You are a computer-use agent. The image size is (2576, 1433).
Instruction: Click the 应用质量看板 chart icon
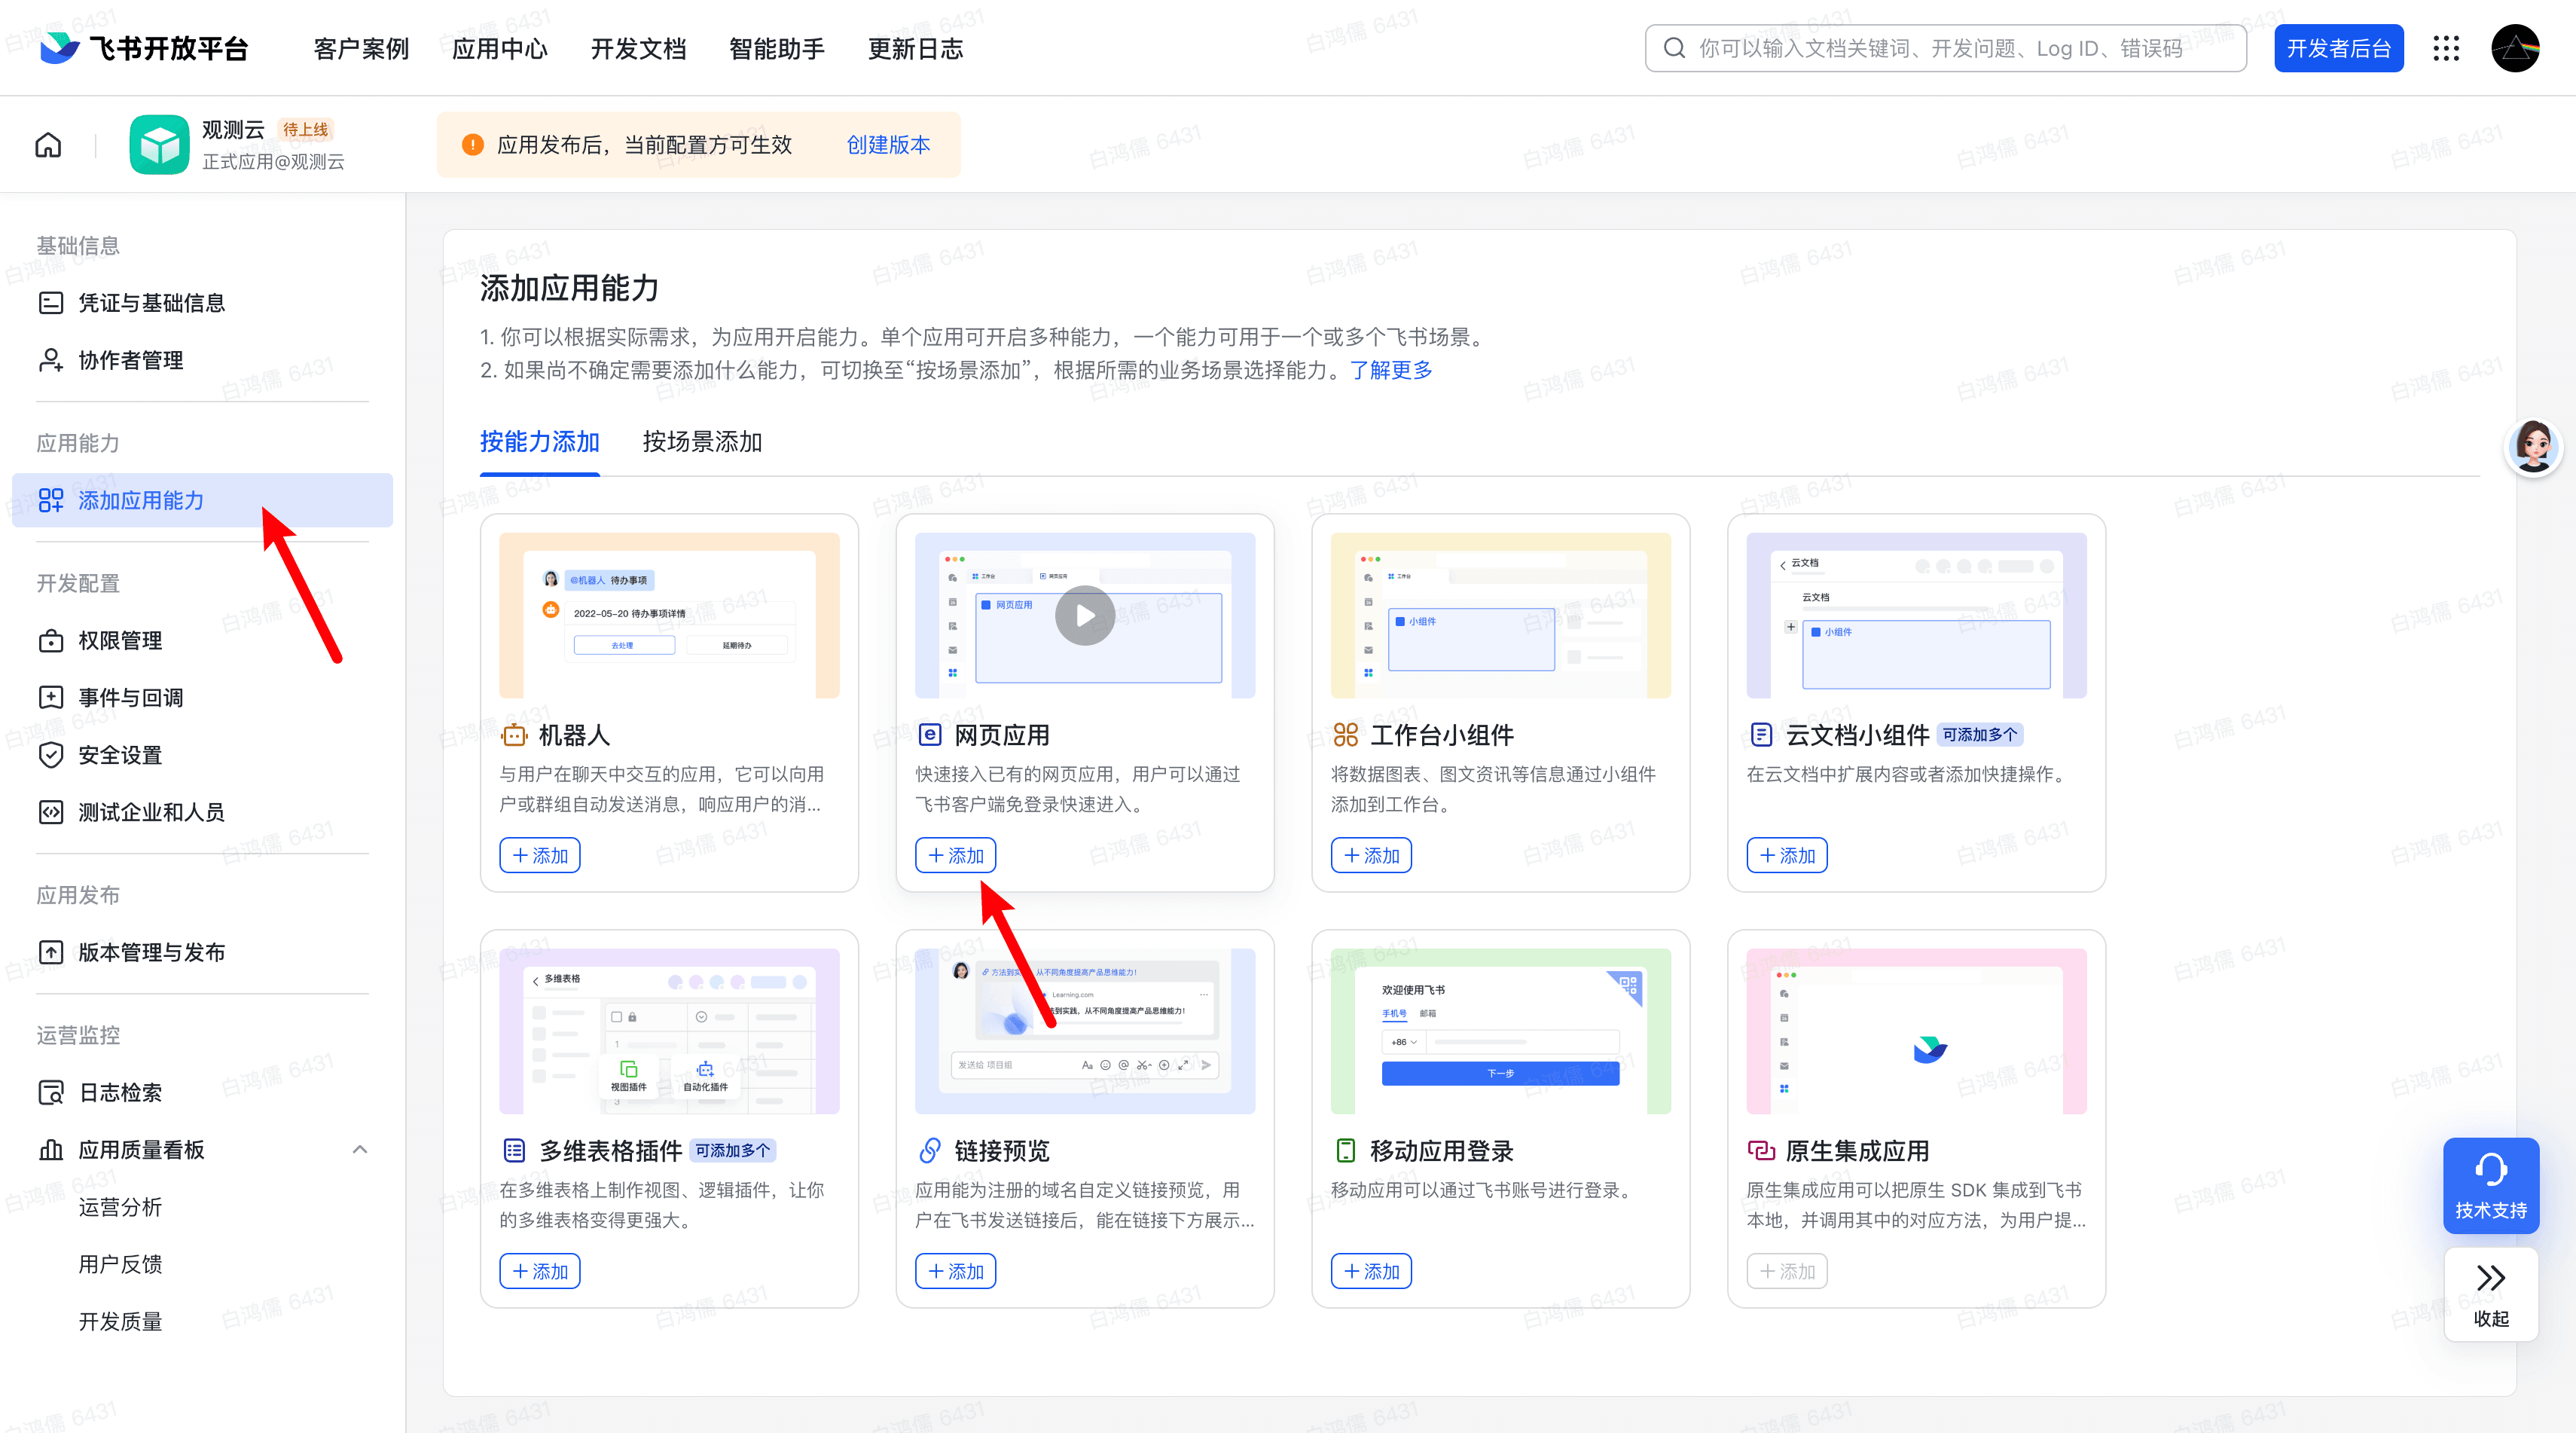(x=51, y=1149)
